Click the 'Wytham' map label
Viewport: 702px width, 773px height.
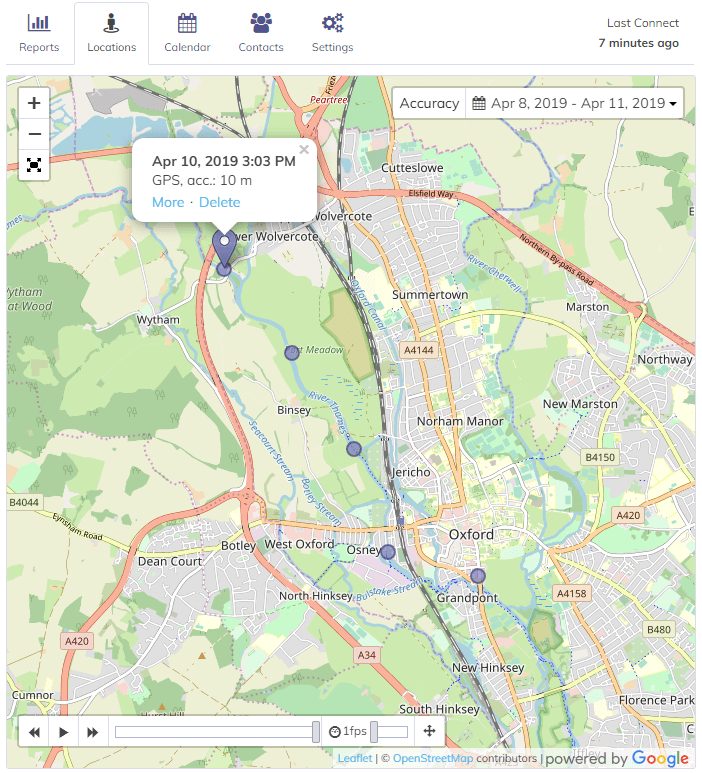pos(158,320)
